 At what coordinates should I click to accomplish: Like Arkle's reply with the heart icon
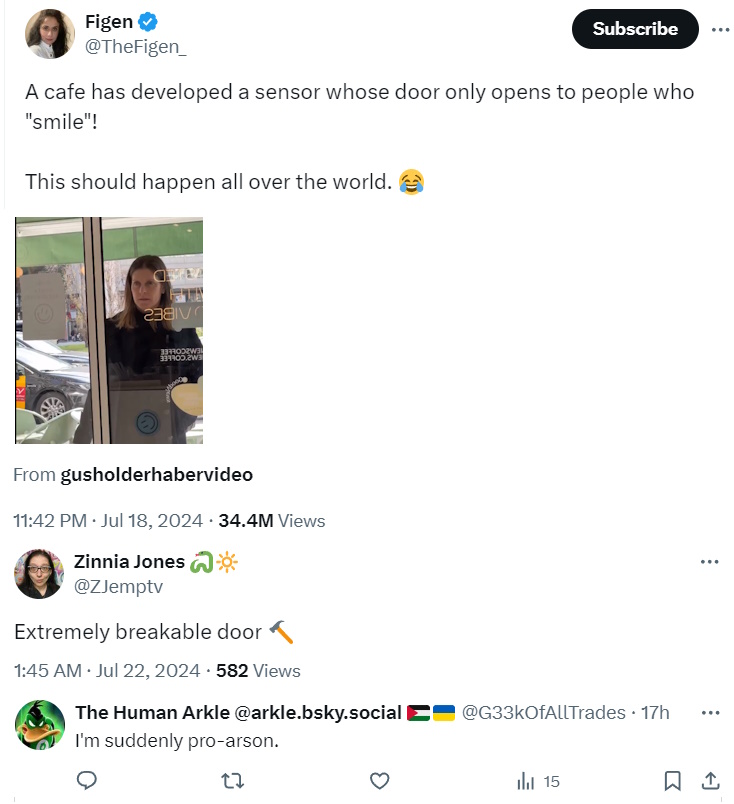coord(379,780)
